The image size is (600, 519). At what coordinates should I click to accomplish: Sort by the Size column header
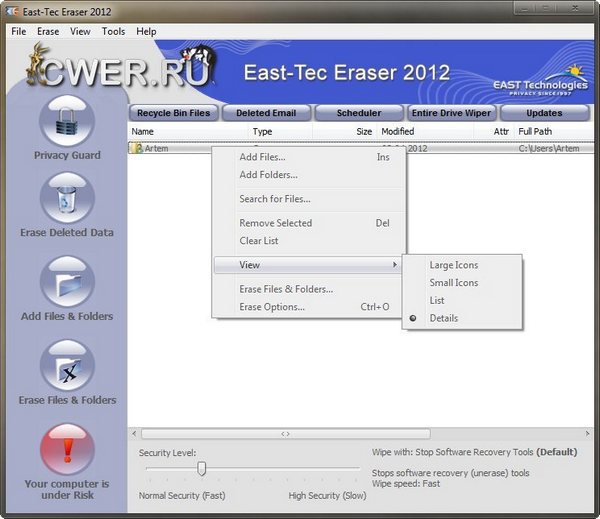click(345, 131)
